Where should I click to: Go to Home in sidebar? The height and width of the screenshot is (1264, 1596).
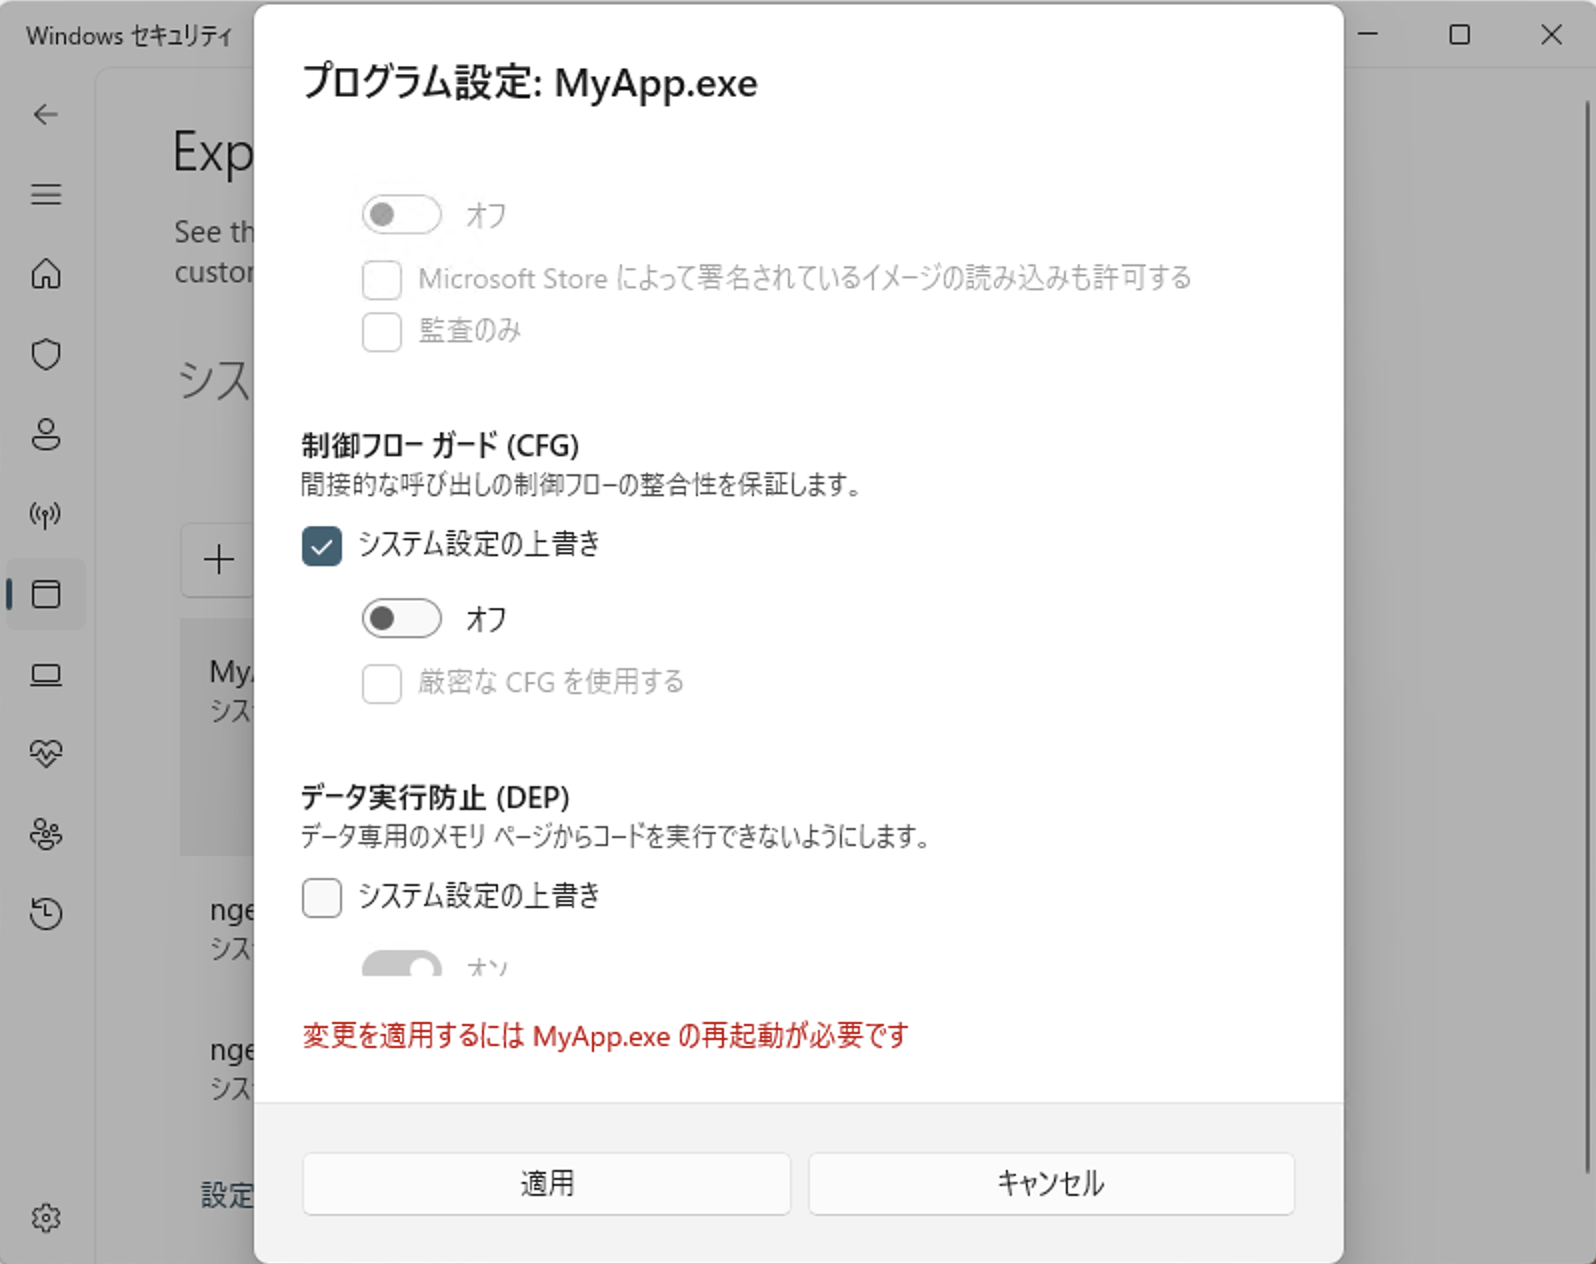[x=46, y=274]
